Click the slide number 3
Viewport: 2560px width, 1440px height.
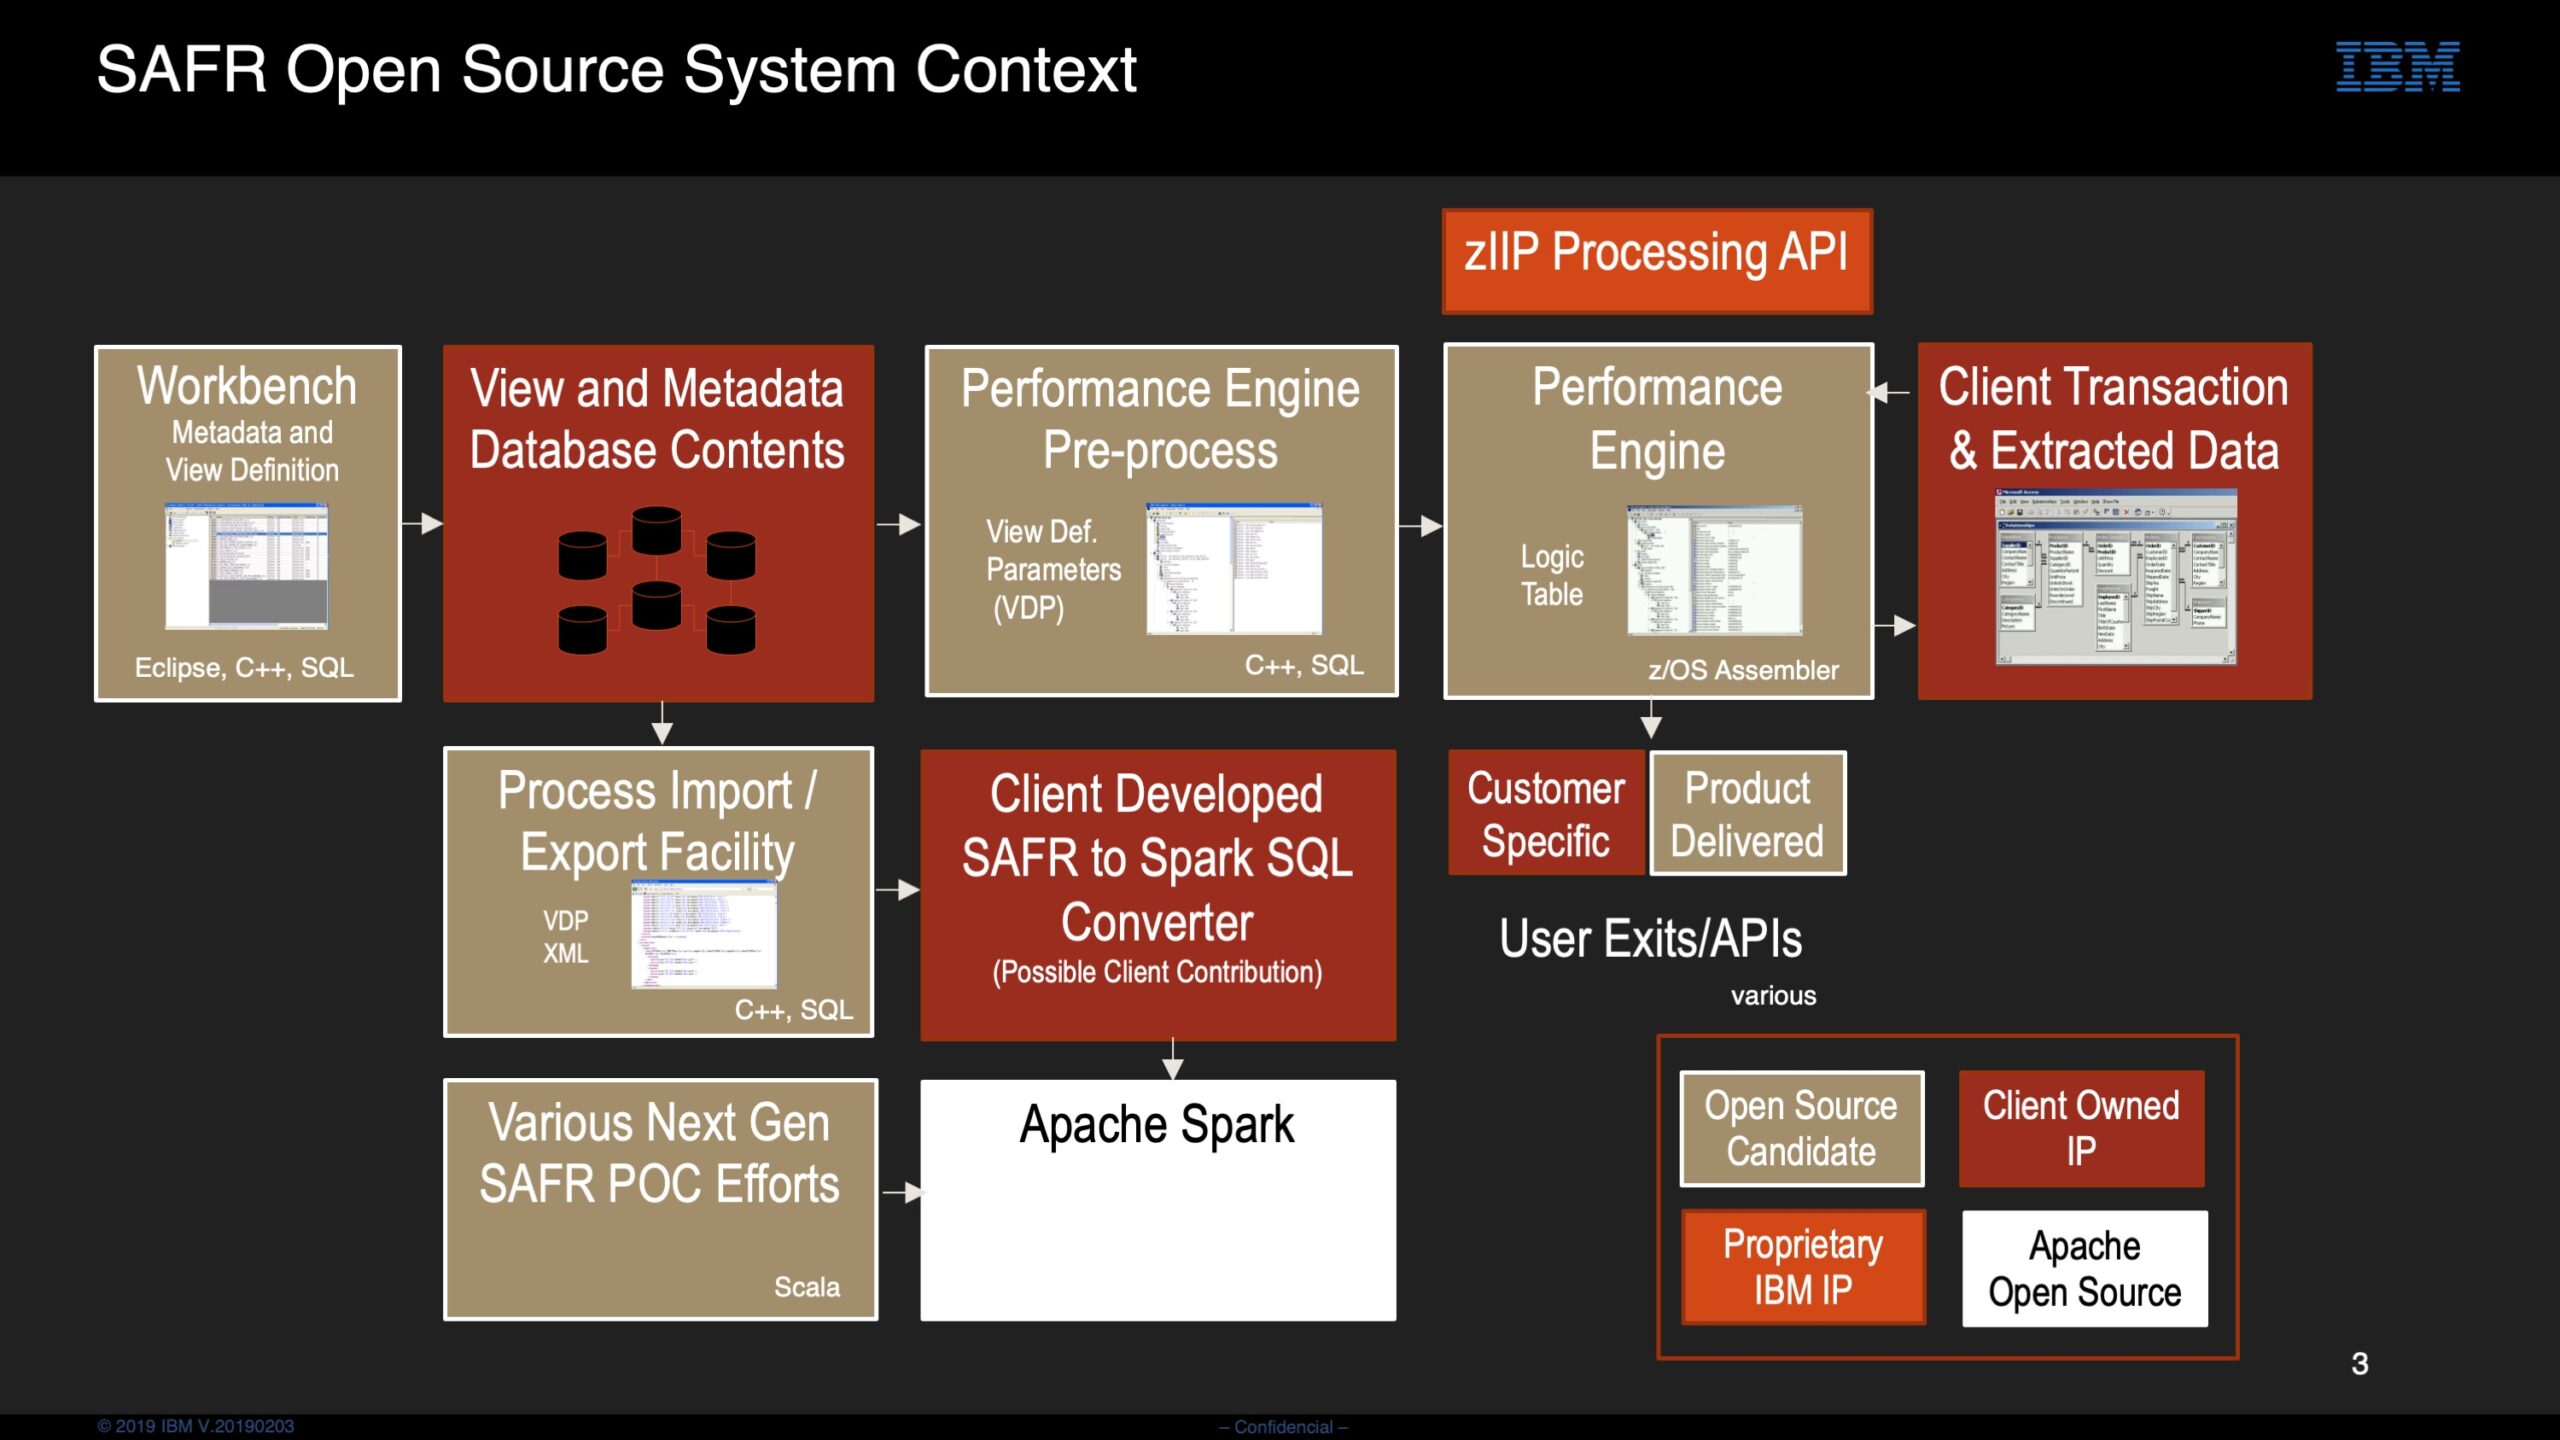(2360, 1364)
